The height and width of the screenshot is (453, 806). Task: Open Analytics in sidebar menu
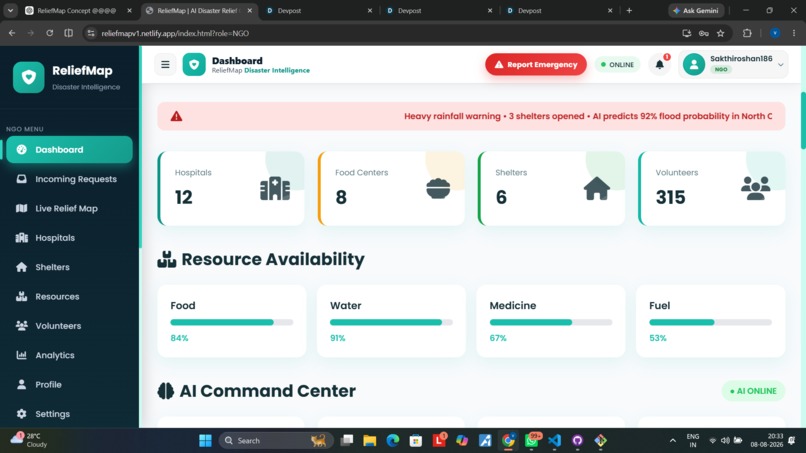point(69,355)
